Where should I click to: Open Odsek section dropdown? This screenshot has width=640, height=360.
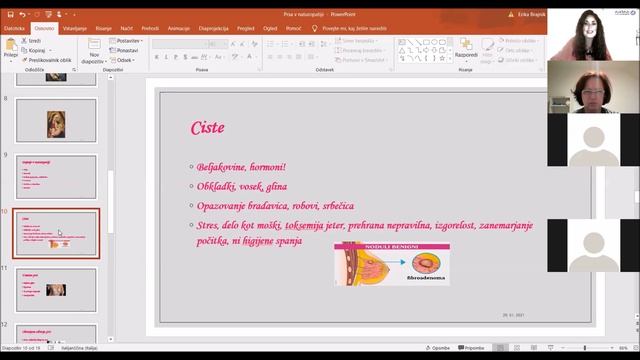point(122,60)
